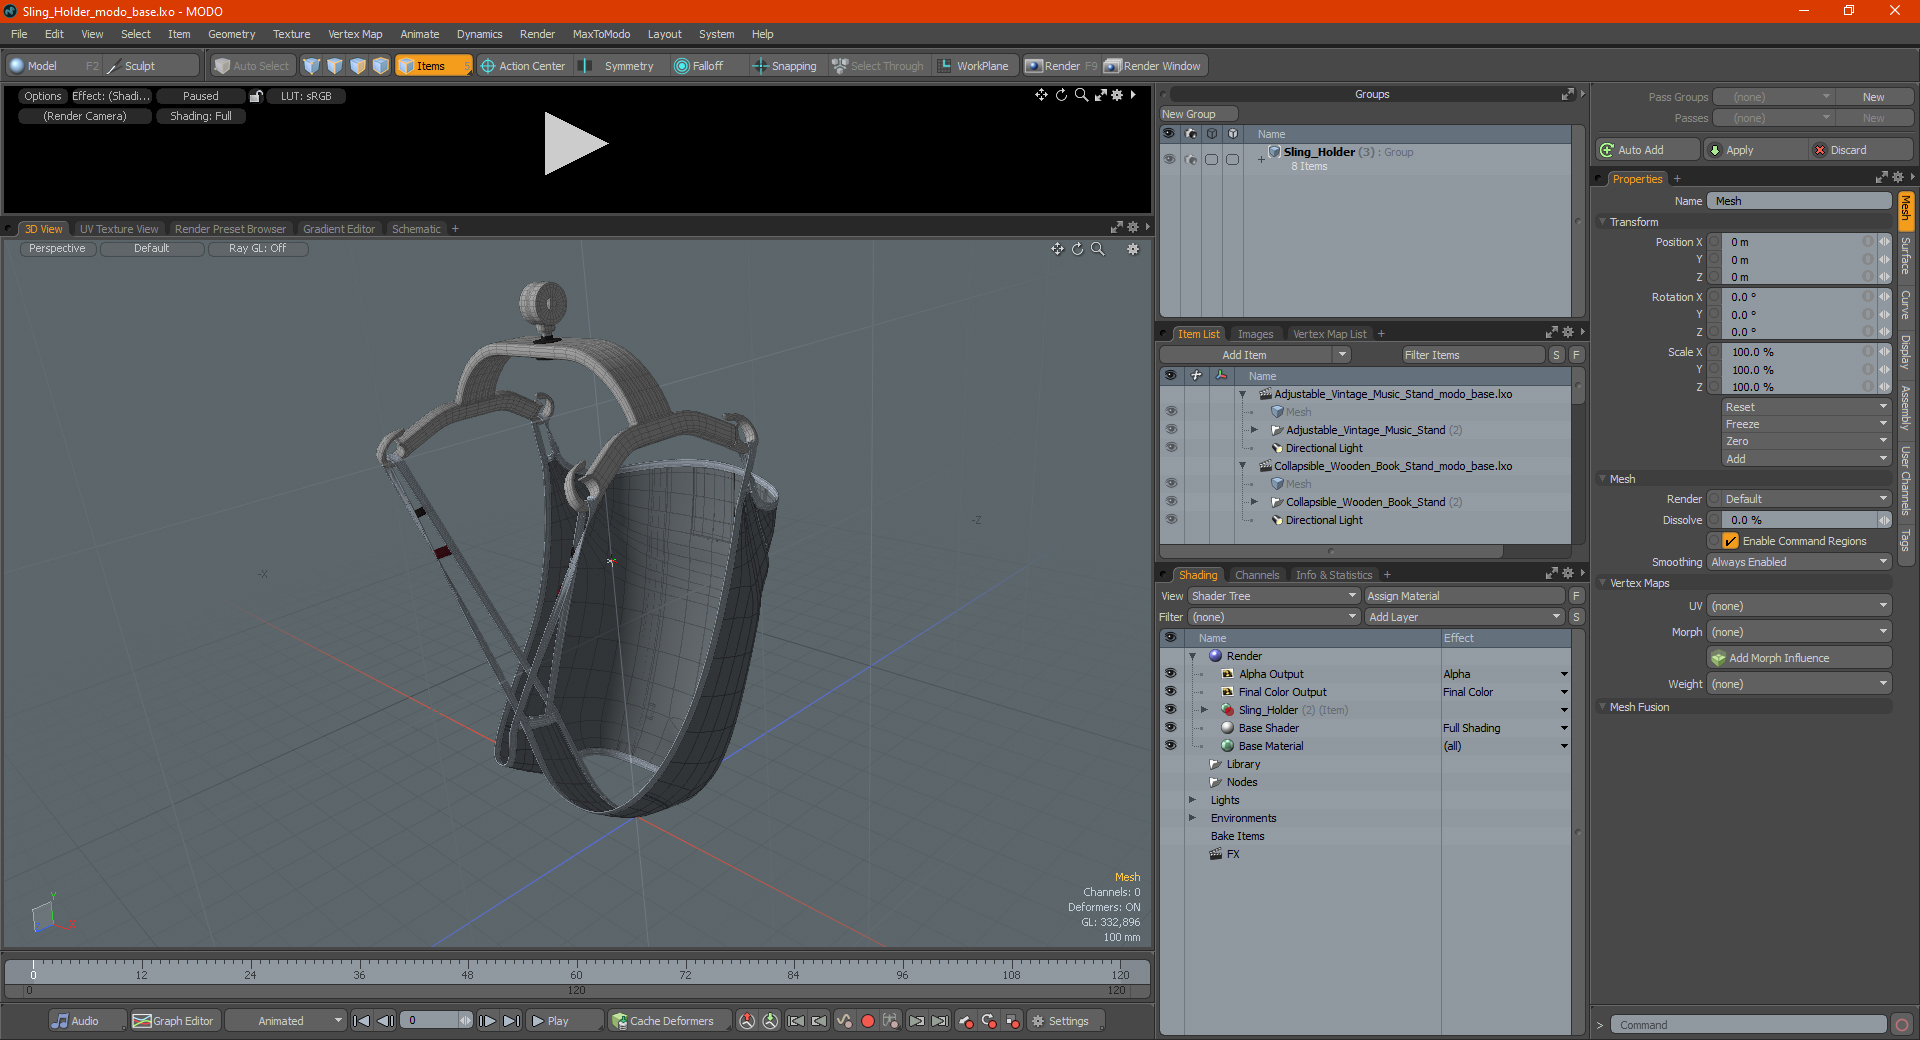Activate Items selection mode
This screenshot has height=1040, width=1920.
433,66
